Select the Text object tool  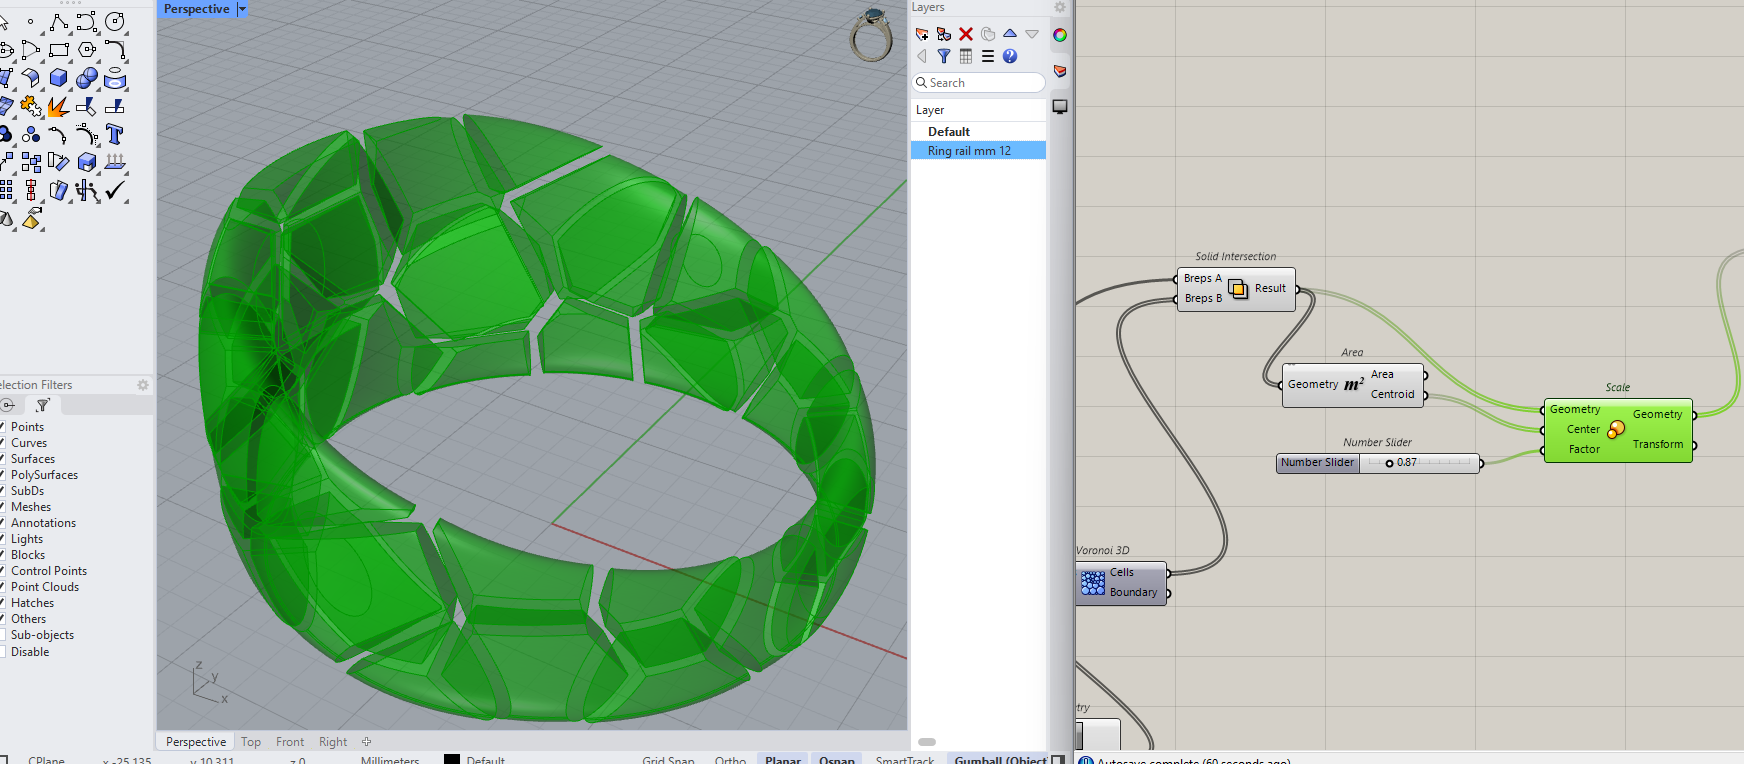coord(115,134)
